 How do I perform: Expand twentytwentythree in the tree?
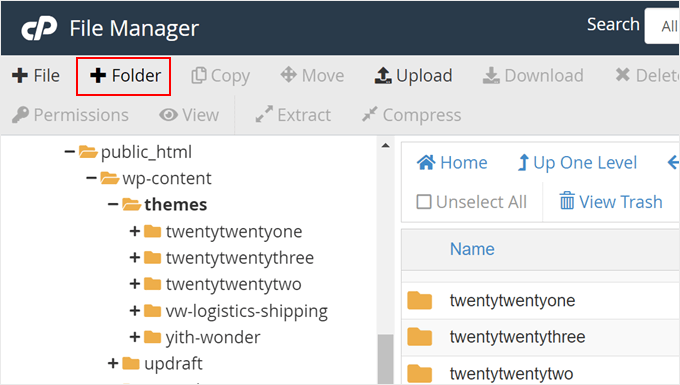pyautogui.click(x=134, y=258)
